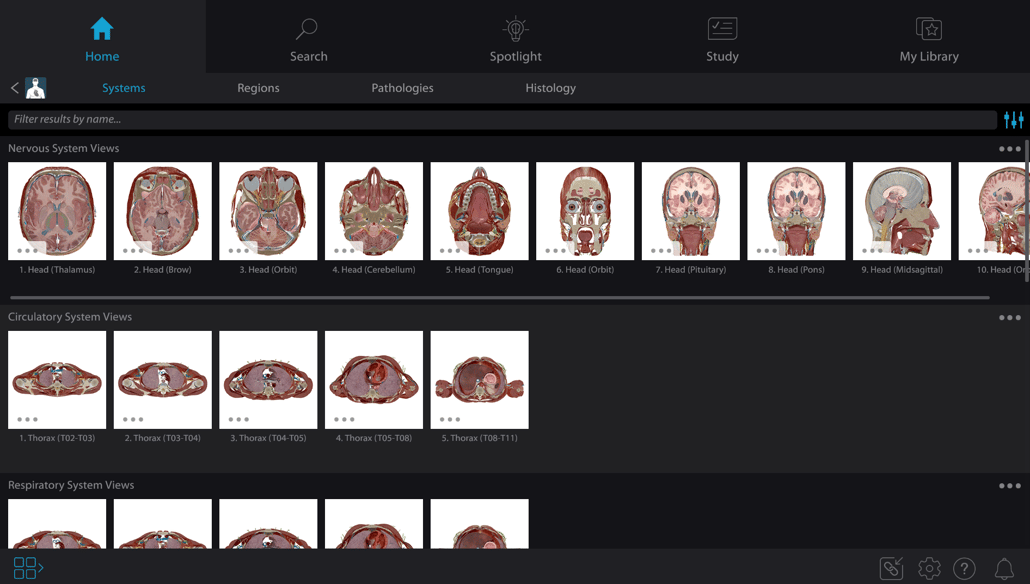Open the Pathologies tab
This screenshot has width=1030, height=584.
click(402, 87)
